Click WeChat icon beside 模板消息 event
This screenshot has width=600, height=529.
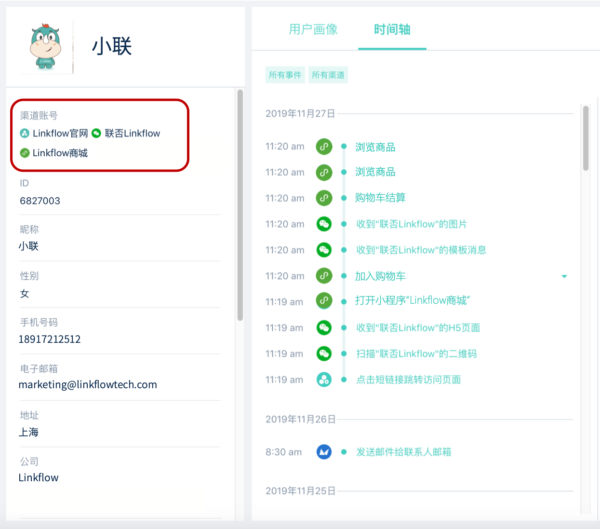click(324, 250)
